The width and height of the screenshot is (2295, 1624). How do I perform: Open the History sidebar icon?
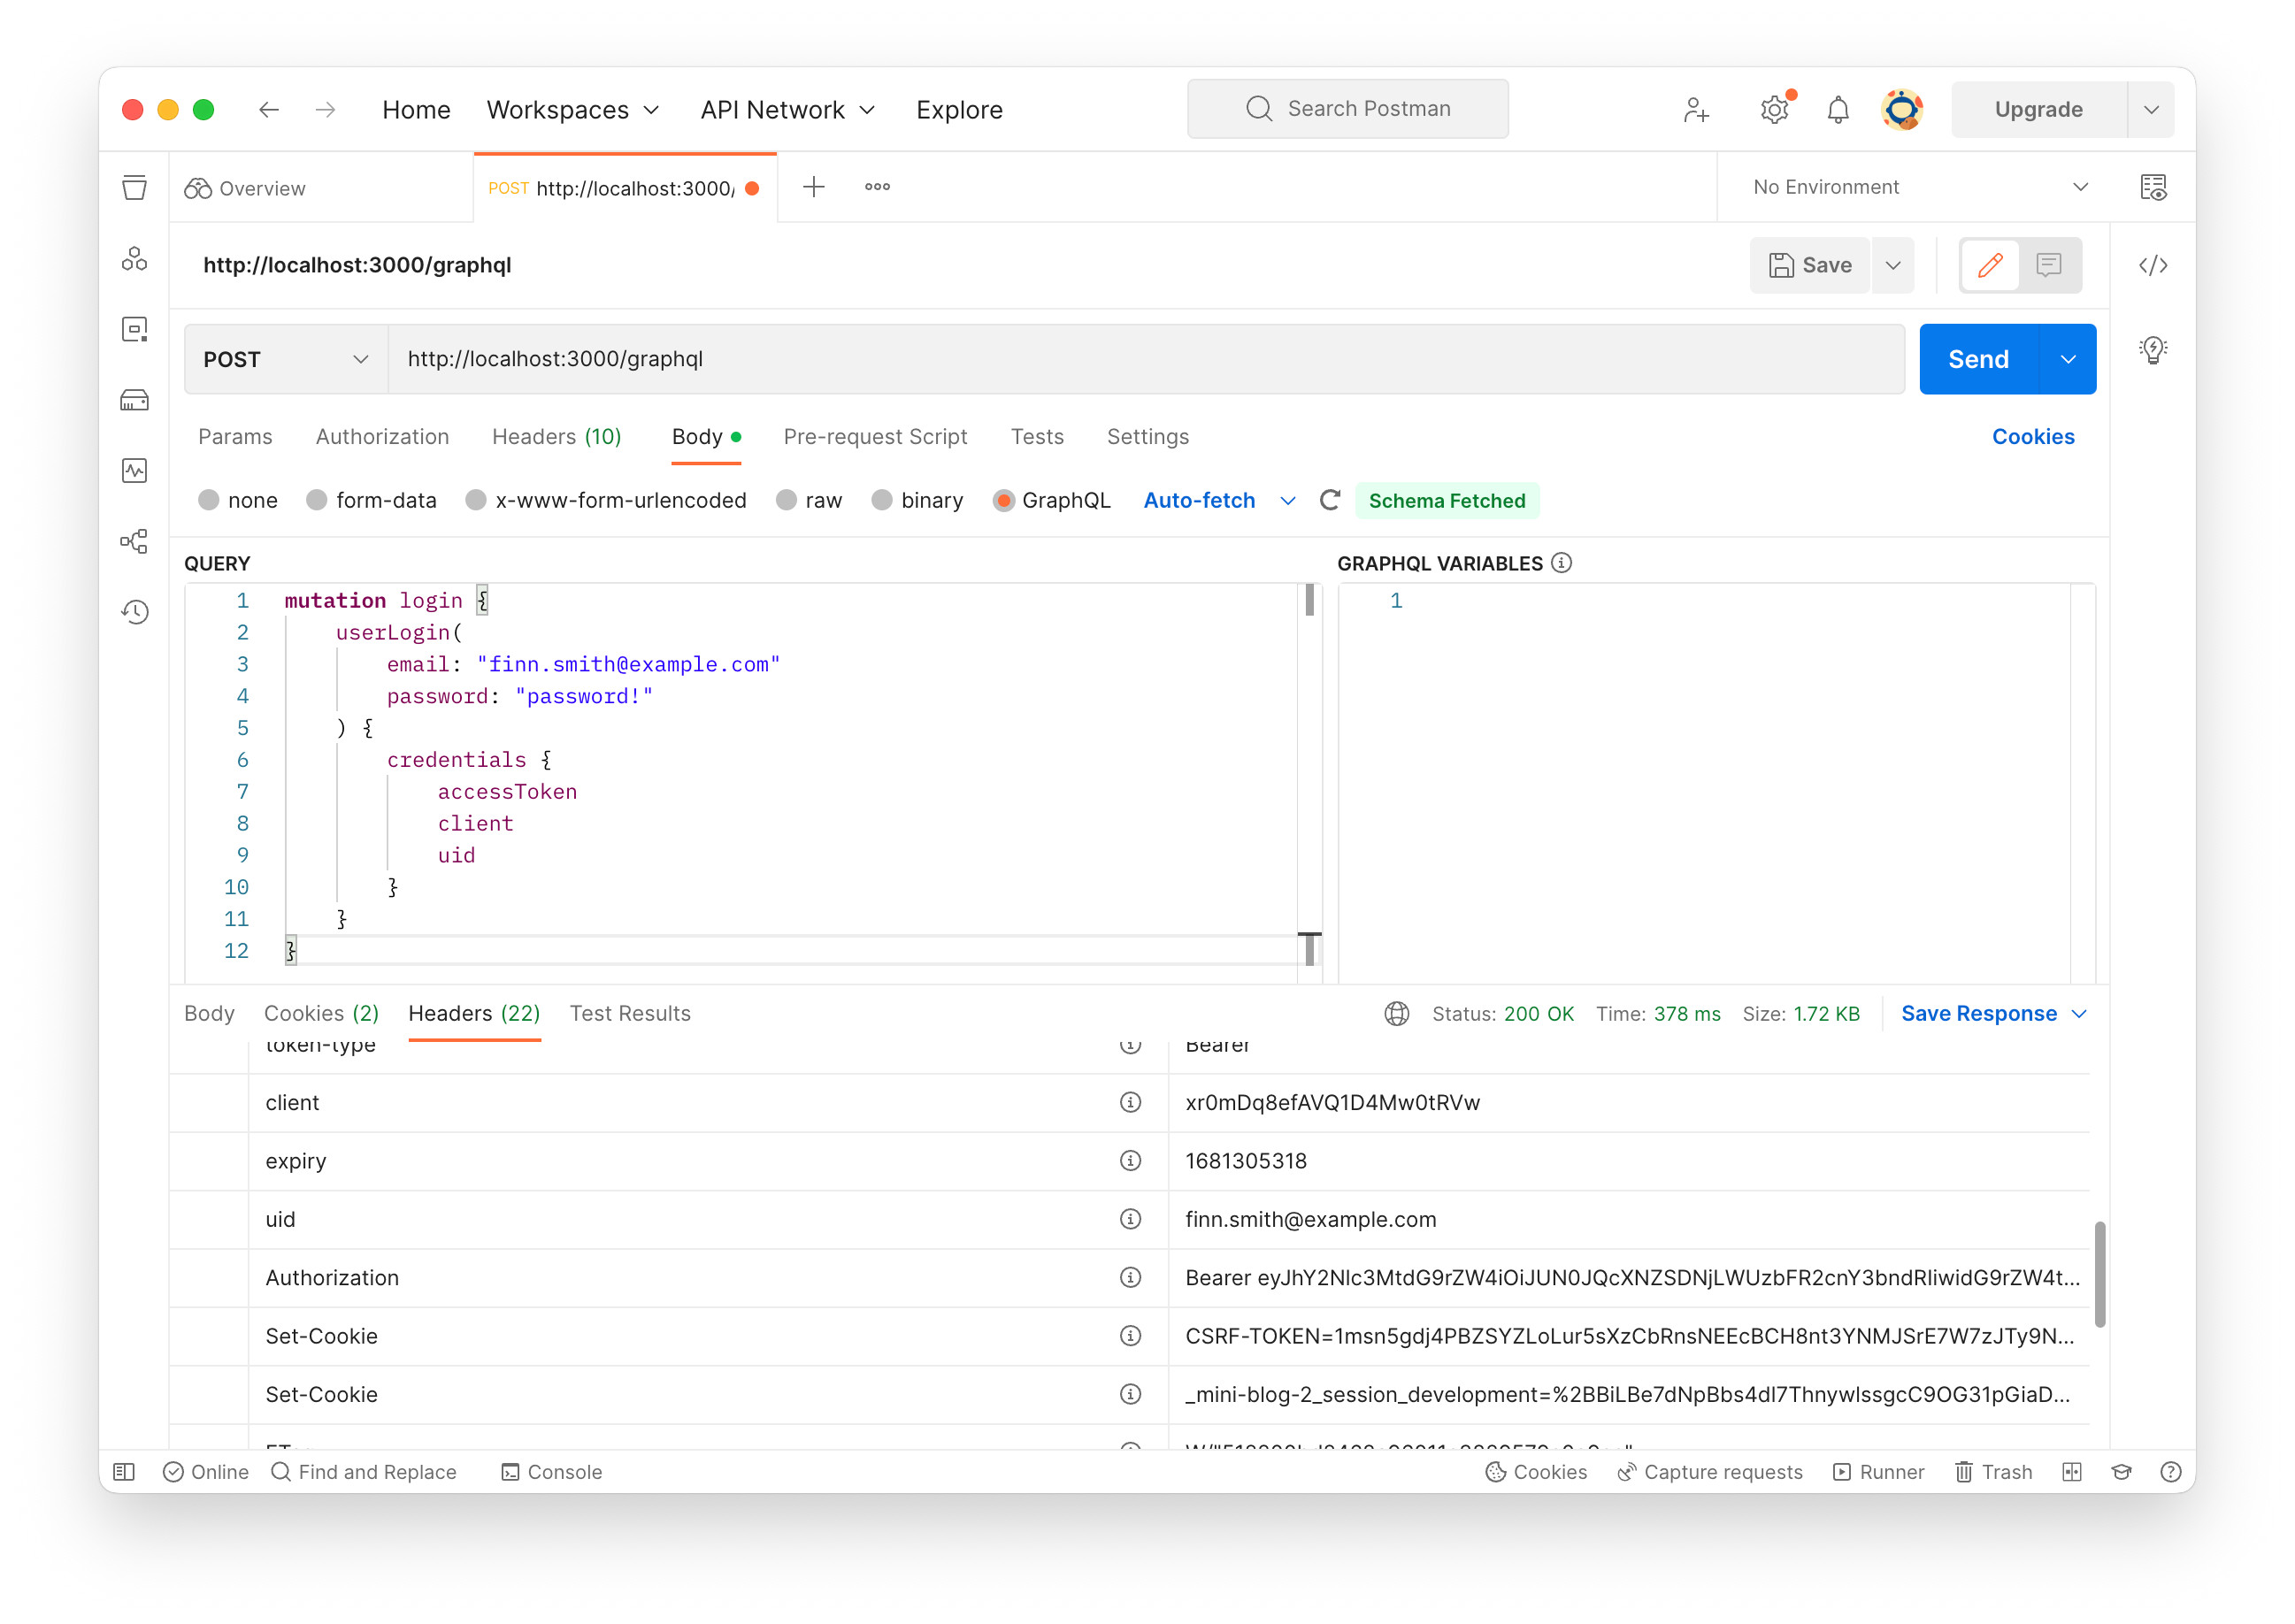point(134,611)
